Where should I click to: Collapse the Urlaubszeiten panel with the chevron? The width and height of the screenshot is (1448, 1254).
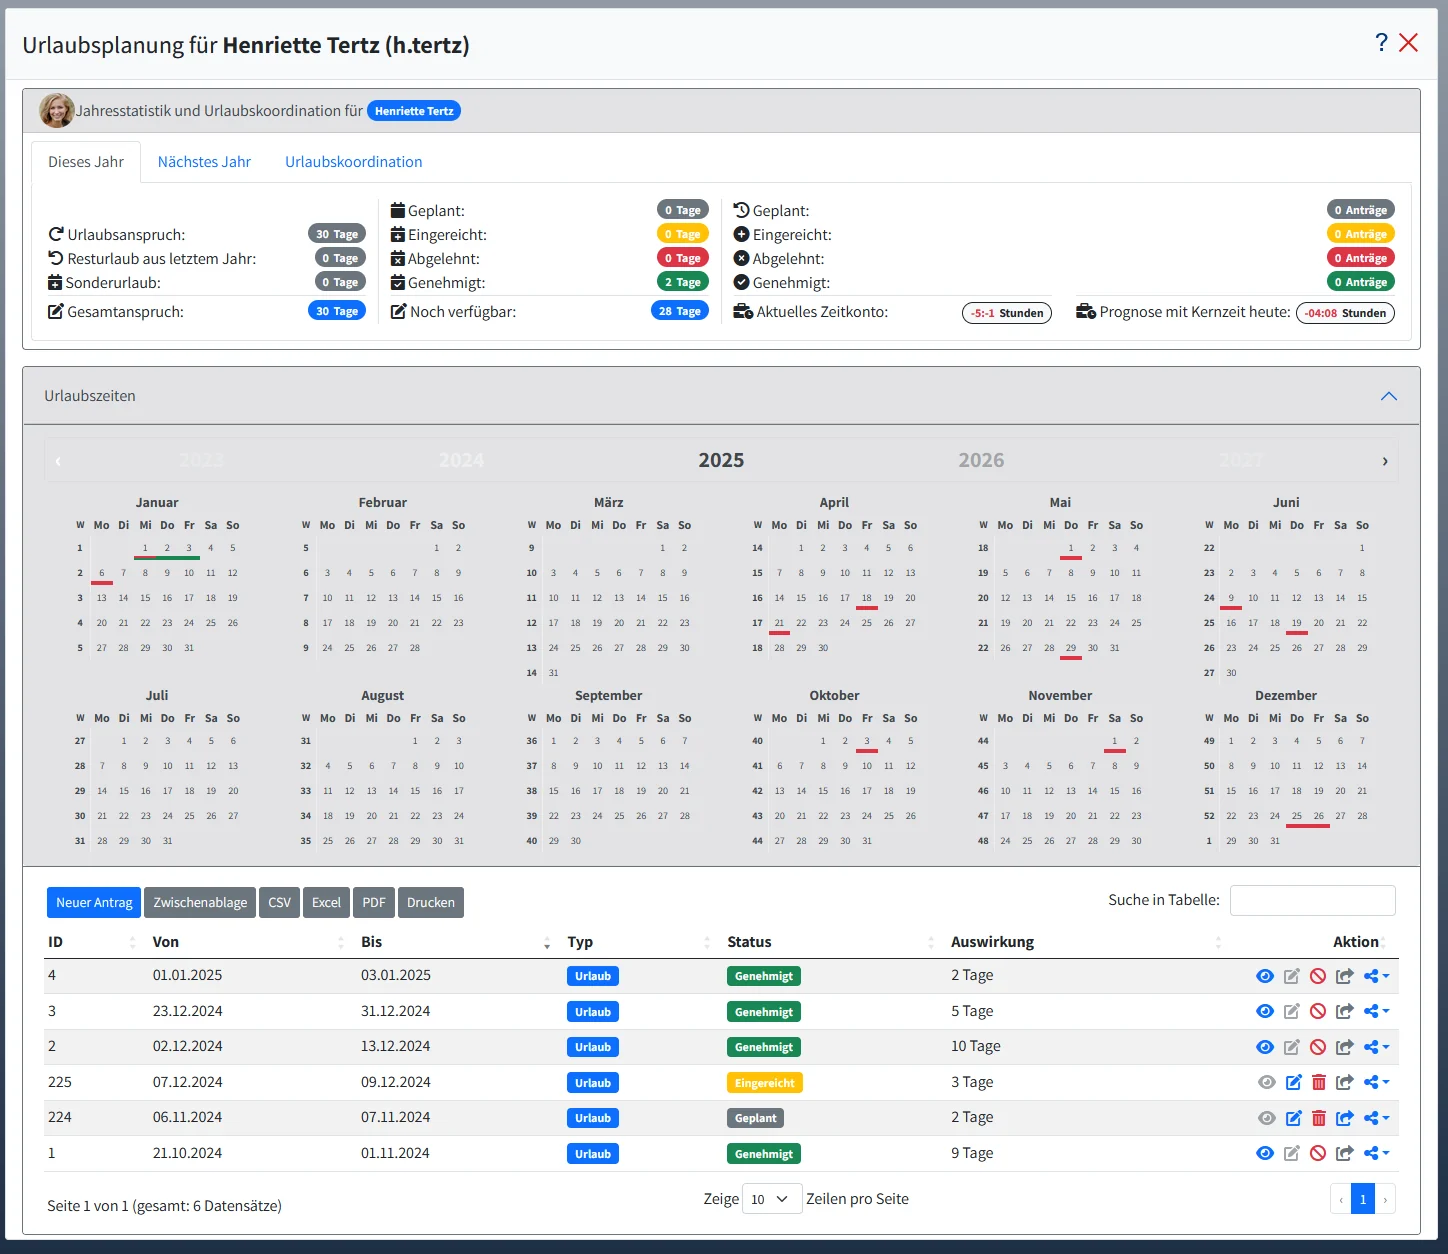(x=1388, y=396)
